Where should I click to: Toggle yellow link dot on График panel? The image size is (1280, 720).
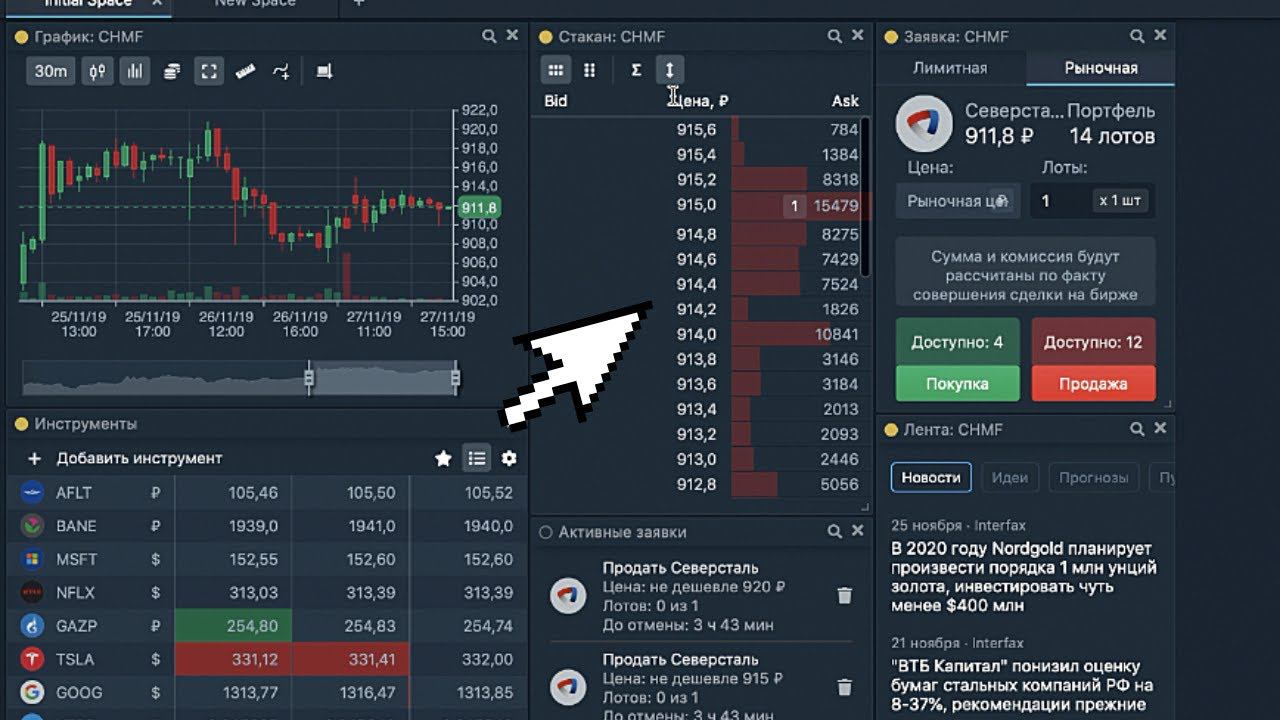(21, 37)
